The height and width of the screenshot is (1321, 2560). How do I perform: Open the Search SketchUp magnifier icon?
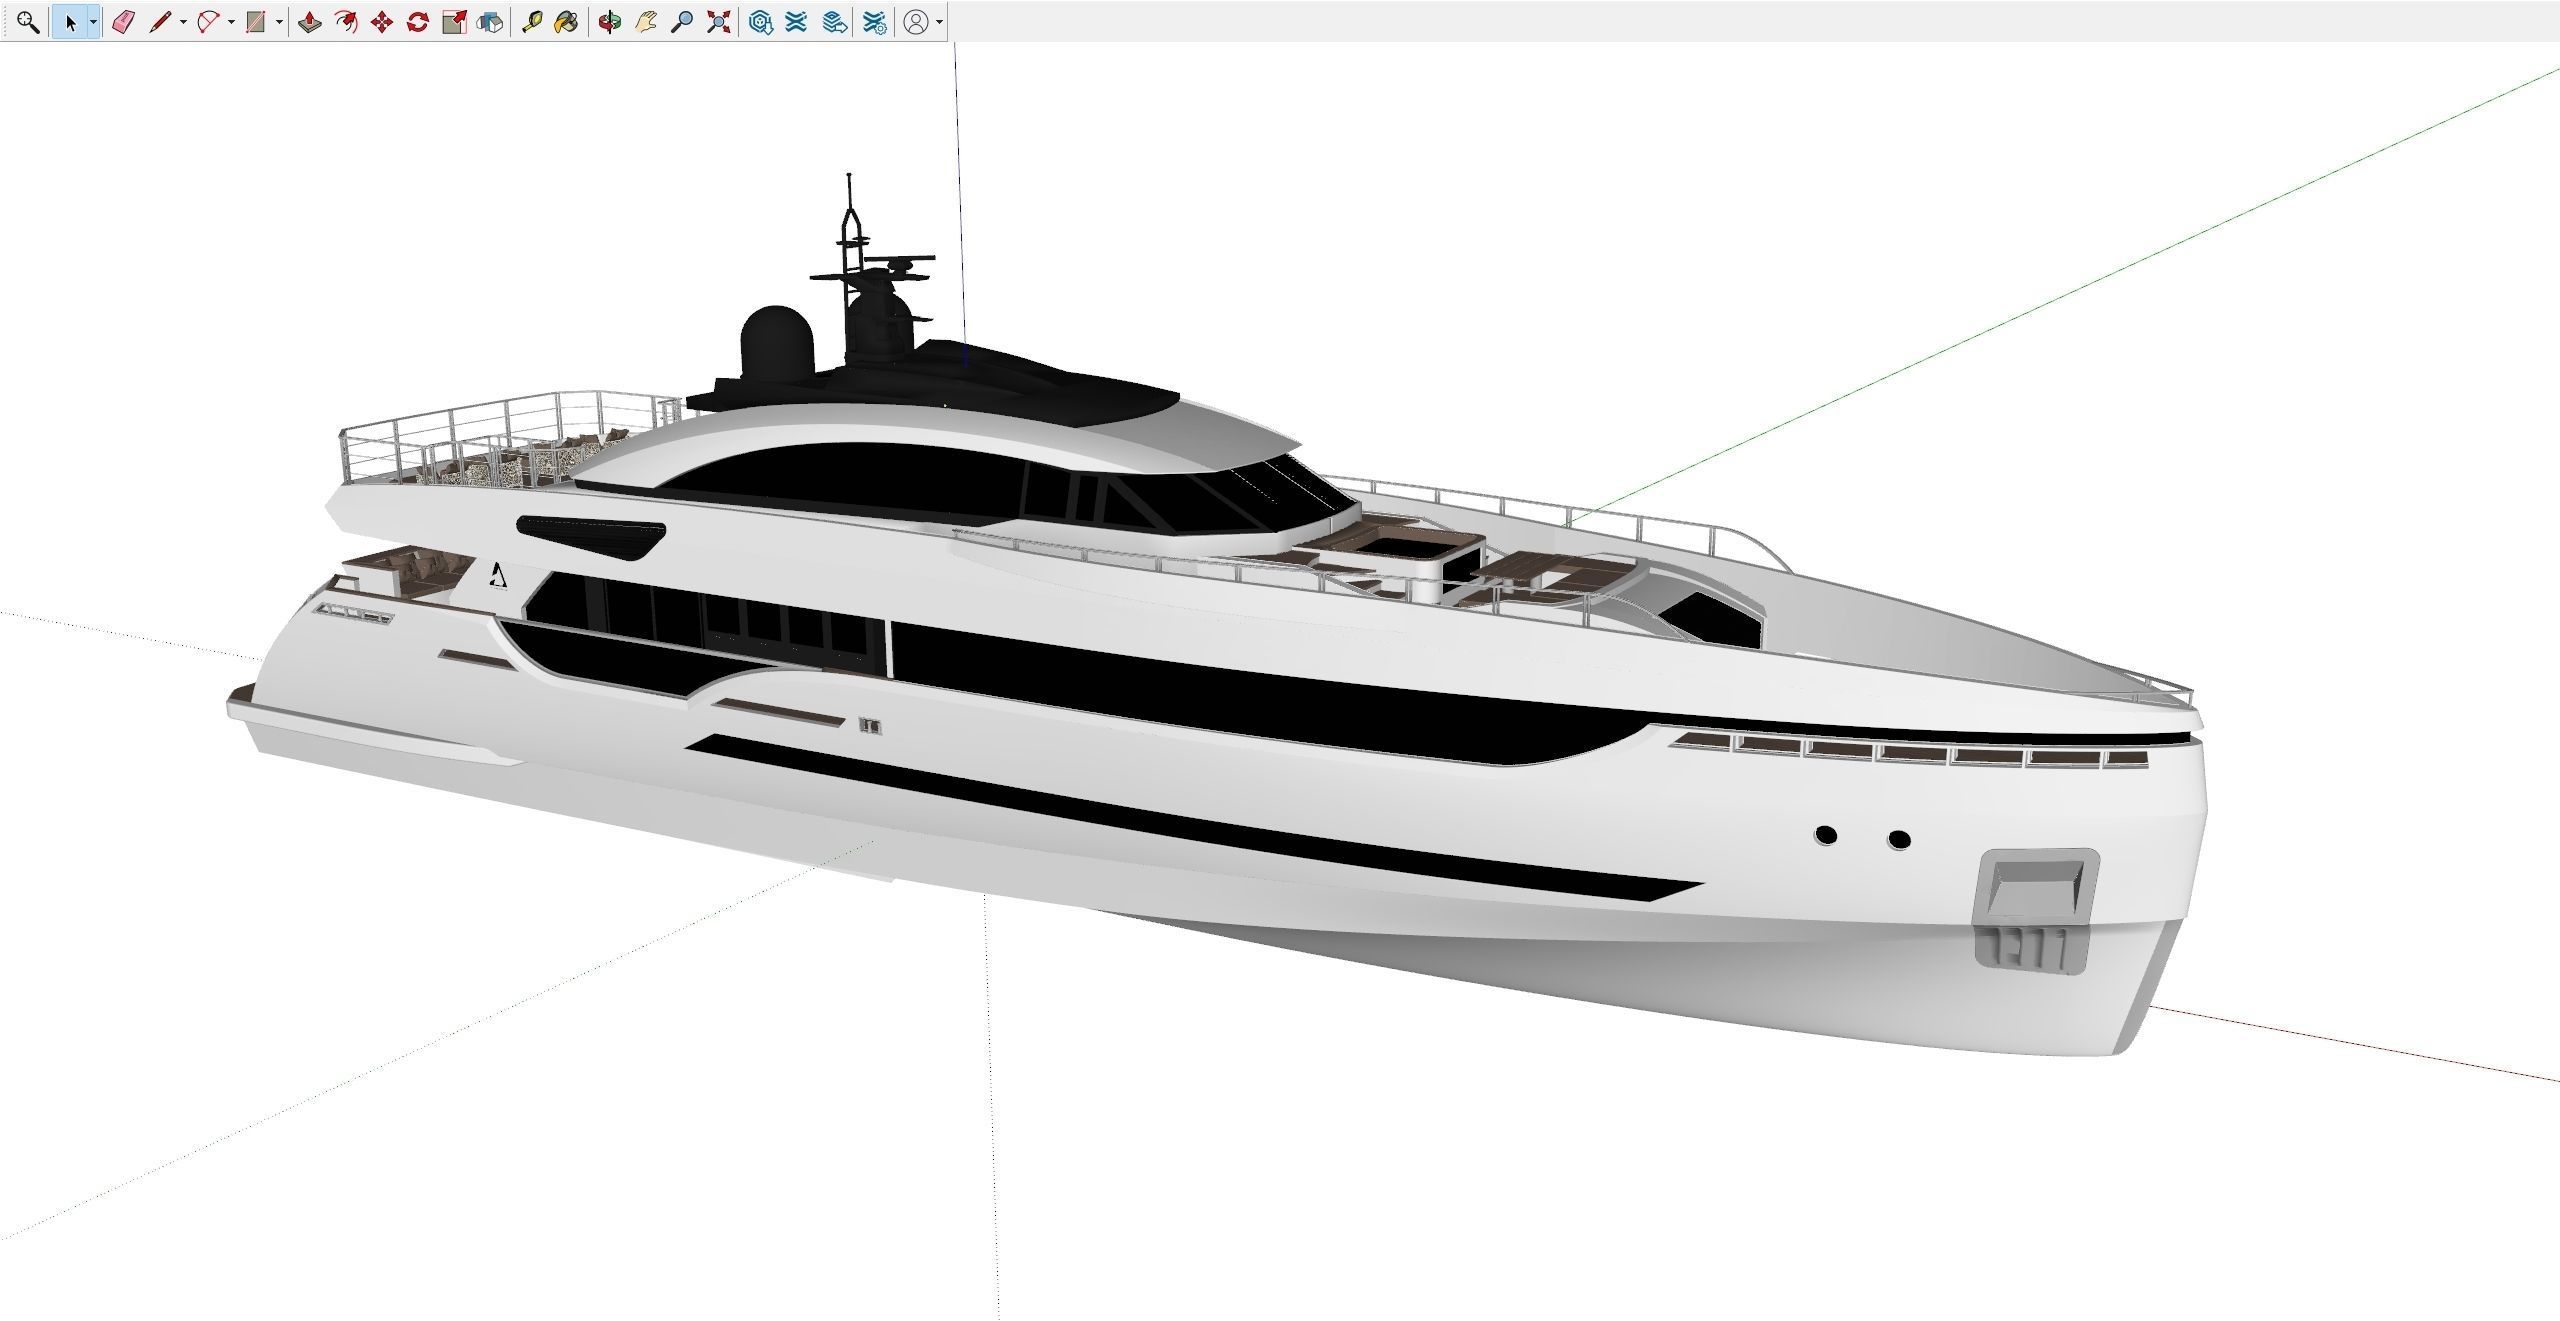tap(28, 22)
